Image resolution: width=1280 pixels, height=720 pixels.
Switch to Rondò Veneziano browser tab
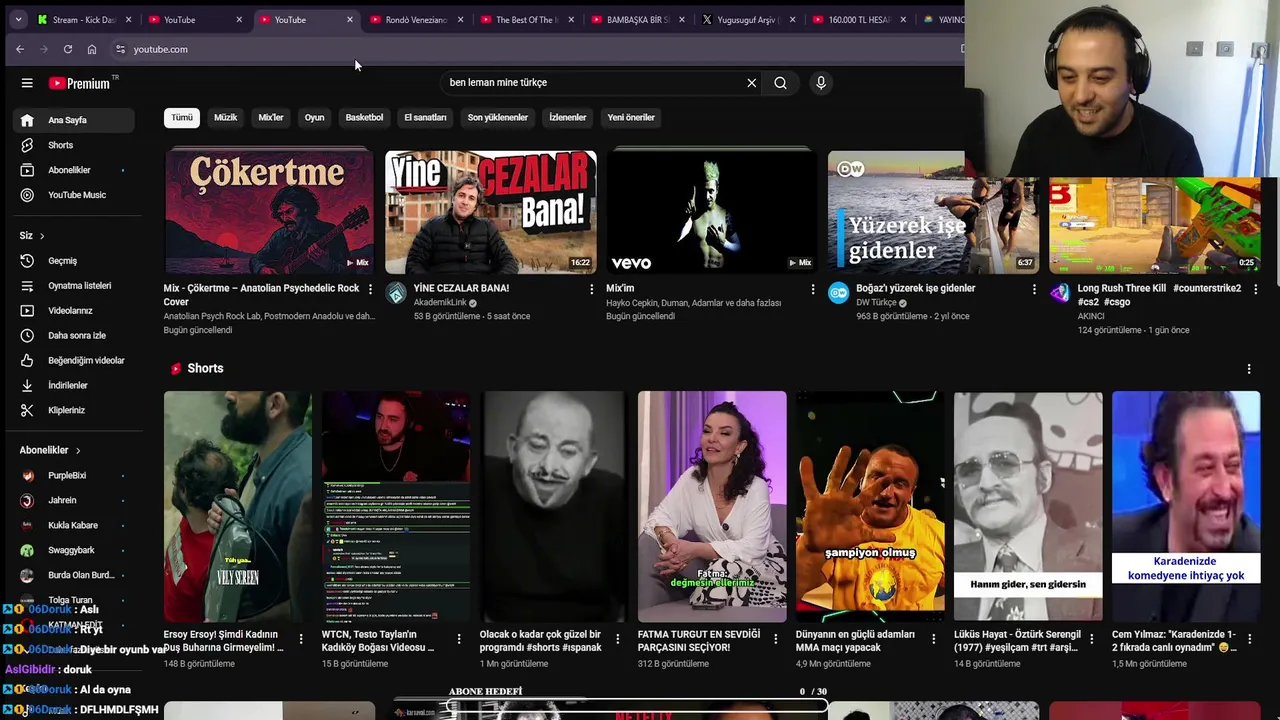tap(416, 19)
